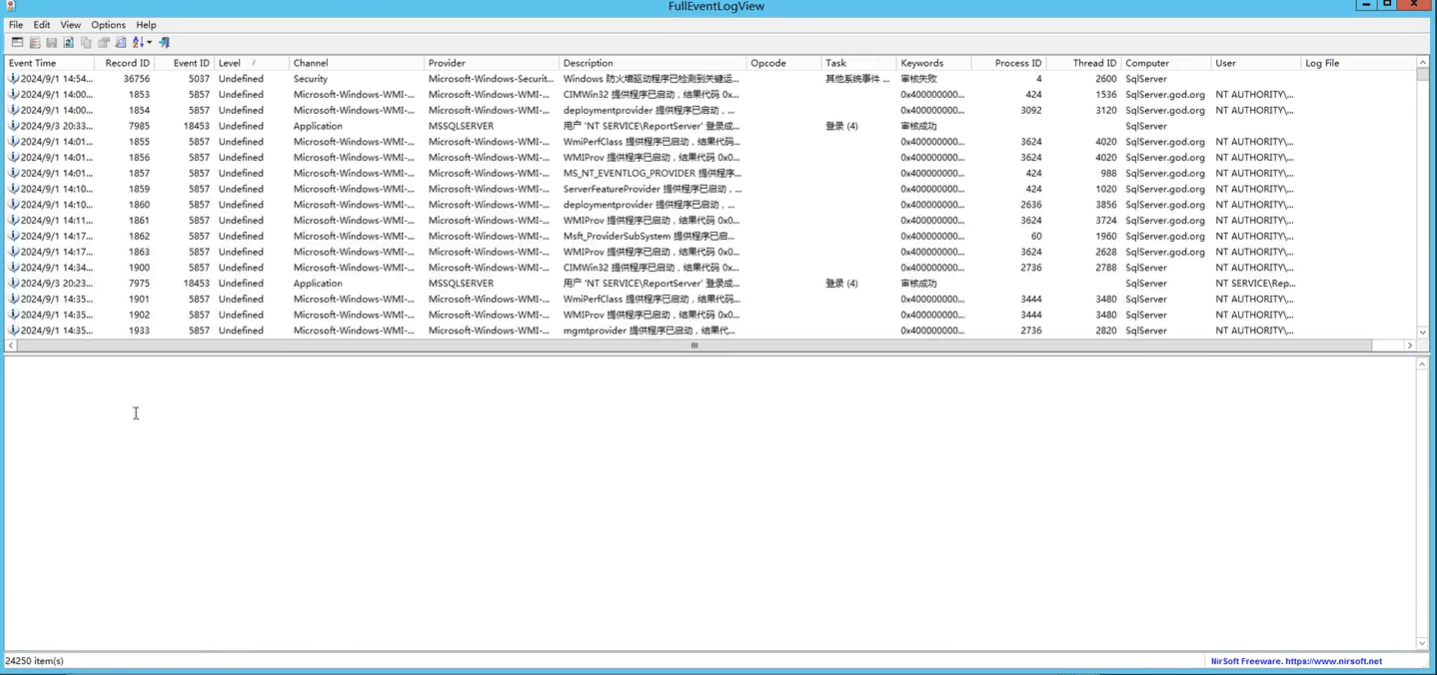
Task: Click the A-Z sort toolbar icon
Action: [138, 42]
